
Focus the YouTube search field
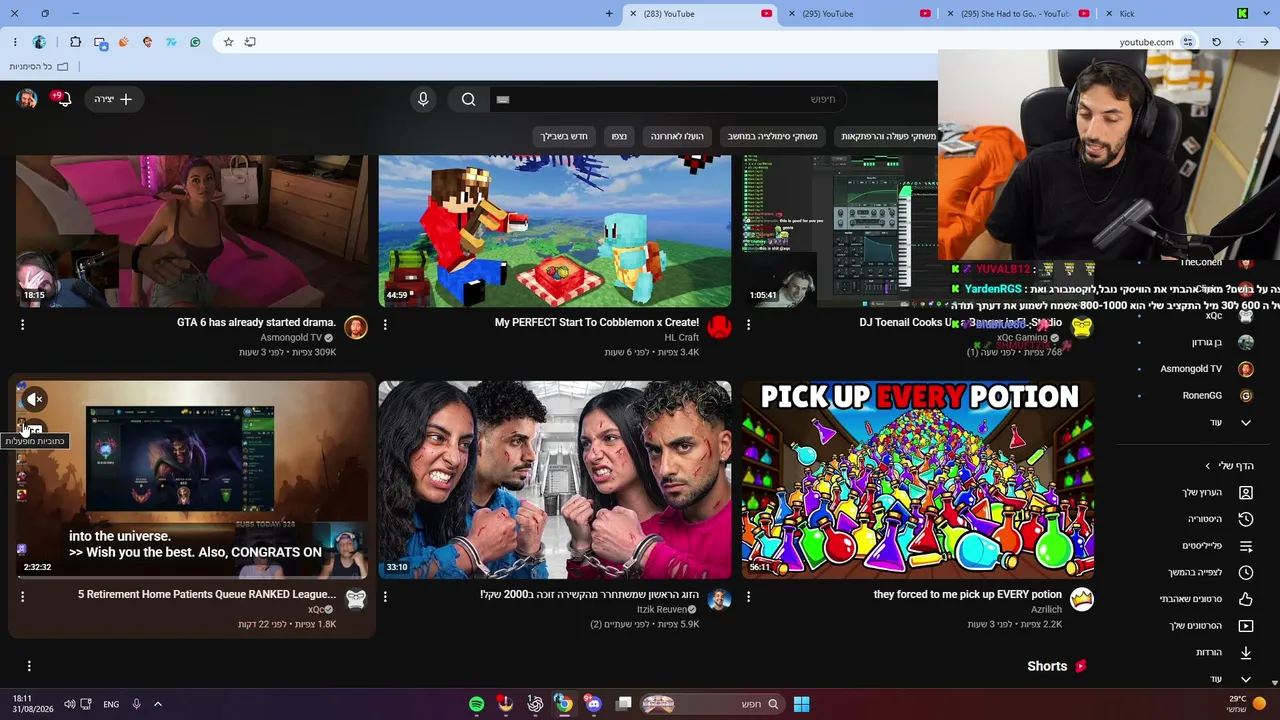pos(668,99)
